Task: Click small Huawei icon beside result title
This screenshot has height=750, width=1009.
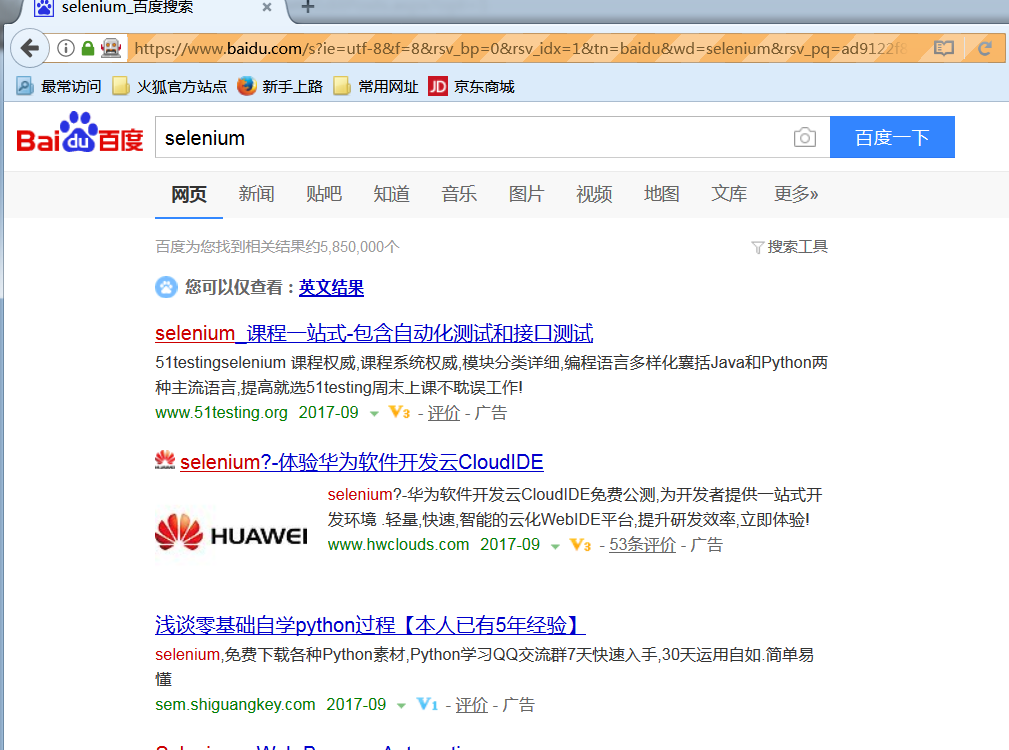Action: 165,461
